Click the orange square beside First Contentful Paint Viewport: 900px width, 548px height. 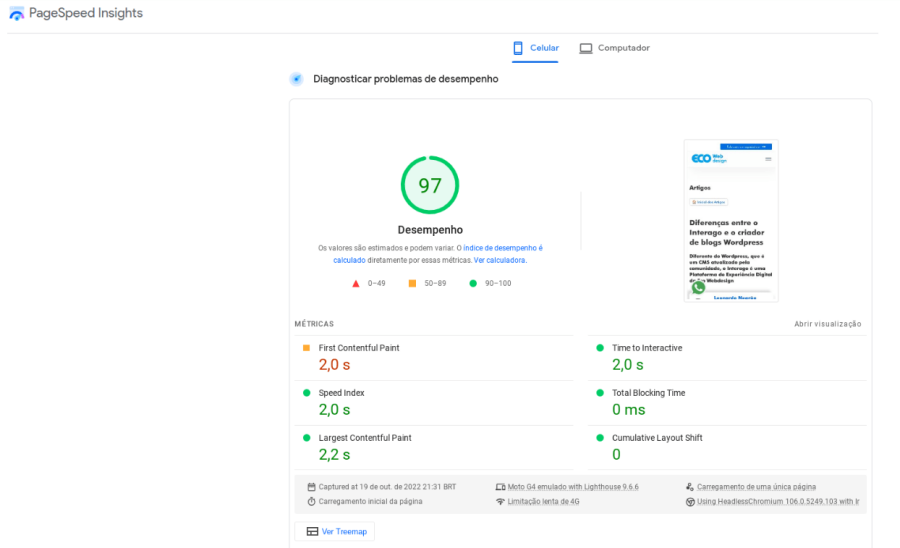click(307, 348)
